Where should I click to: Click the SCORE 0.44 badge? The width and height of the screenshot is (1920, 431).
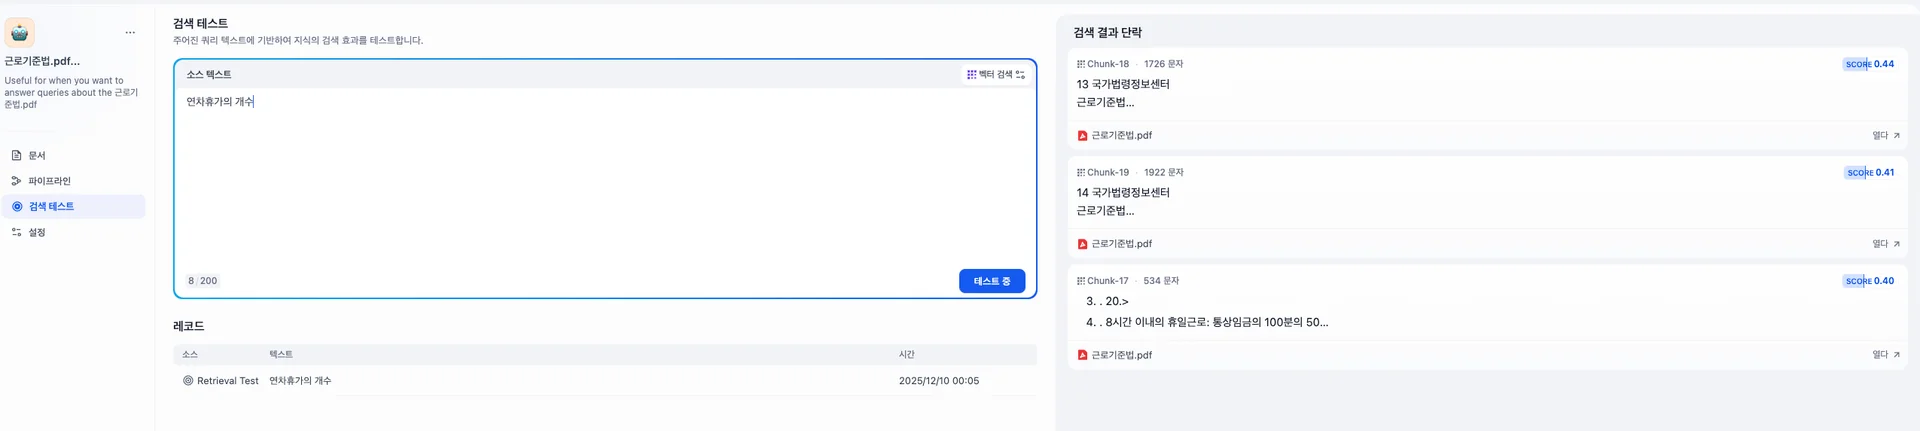click(x=1868, y=64)
